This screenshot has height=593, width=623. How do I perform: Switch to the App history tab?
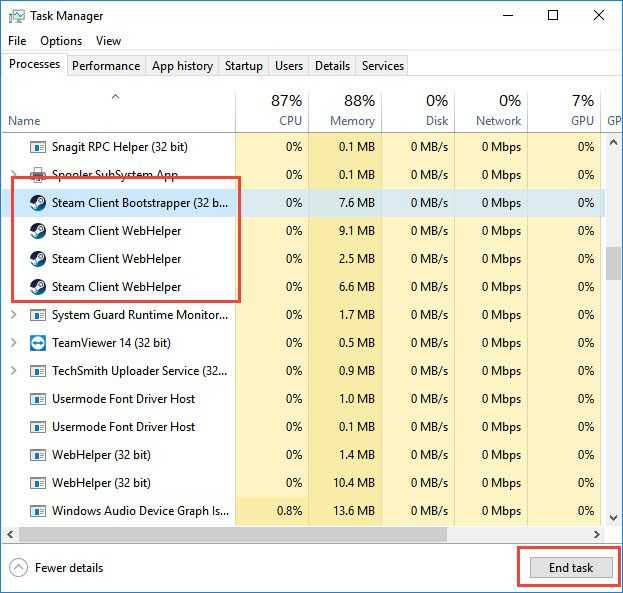182,66
